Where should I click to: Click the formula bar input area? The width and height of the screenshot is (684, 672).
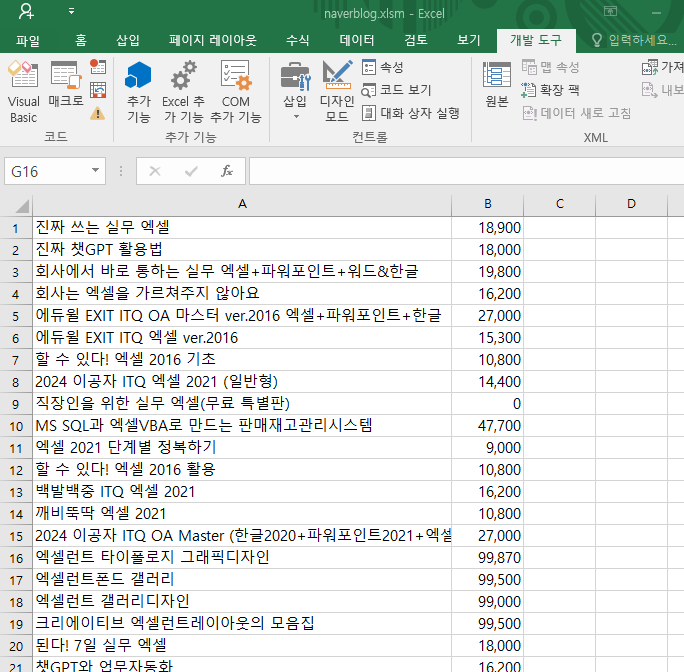pos(466,171)
